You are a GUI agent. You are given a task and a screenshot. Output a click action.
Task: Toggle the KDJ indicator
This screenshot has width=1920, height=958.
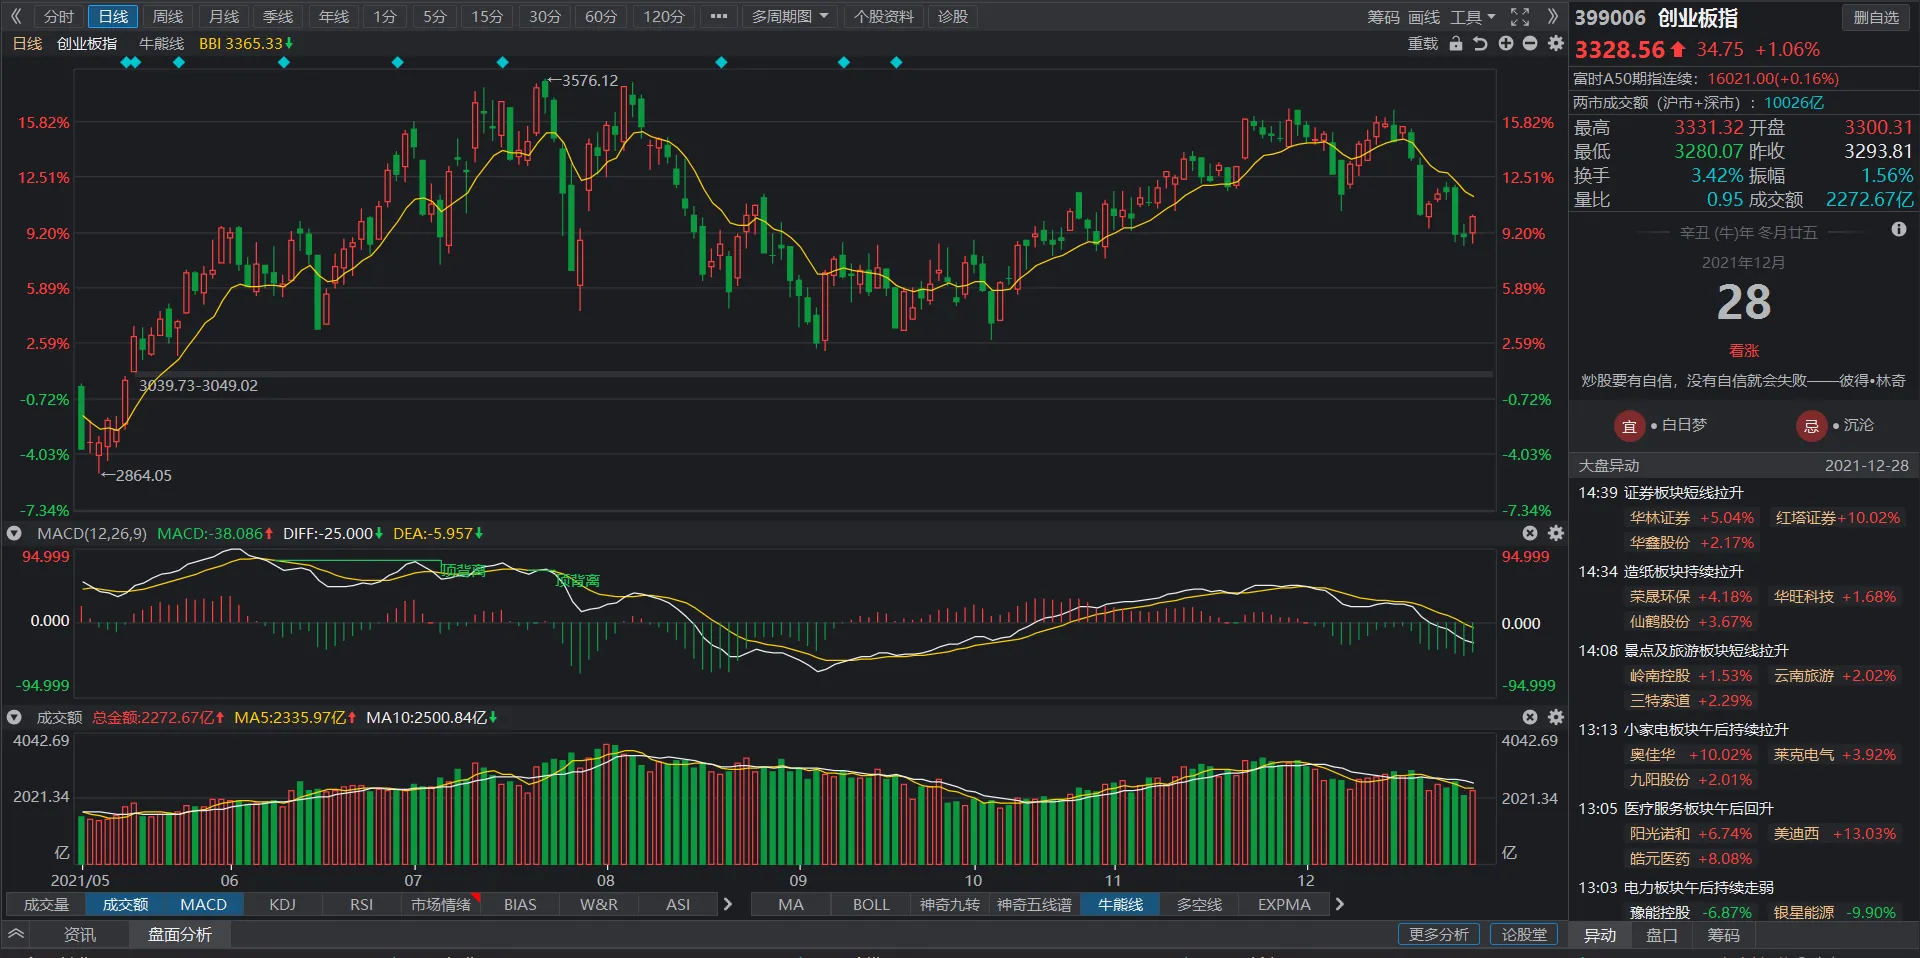[x=282, y=905]
